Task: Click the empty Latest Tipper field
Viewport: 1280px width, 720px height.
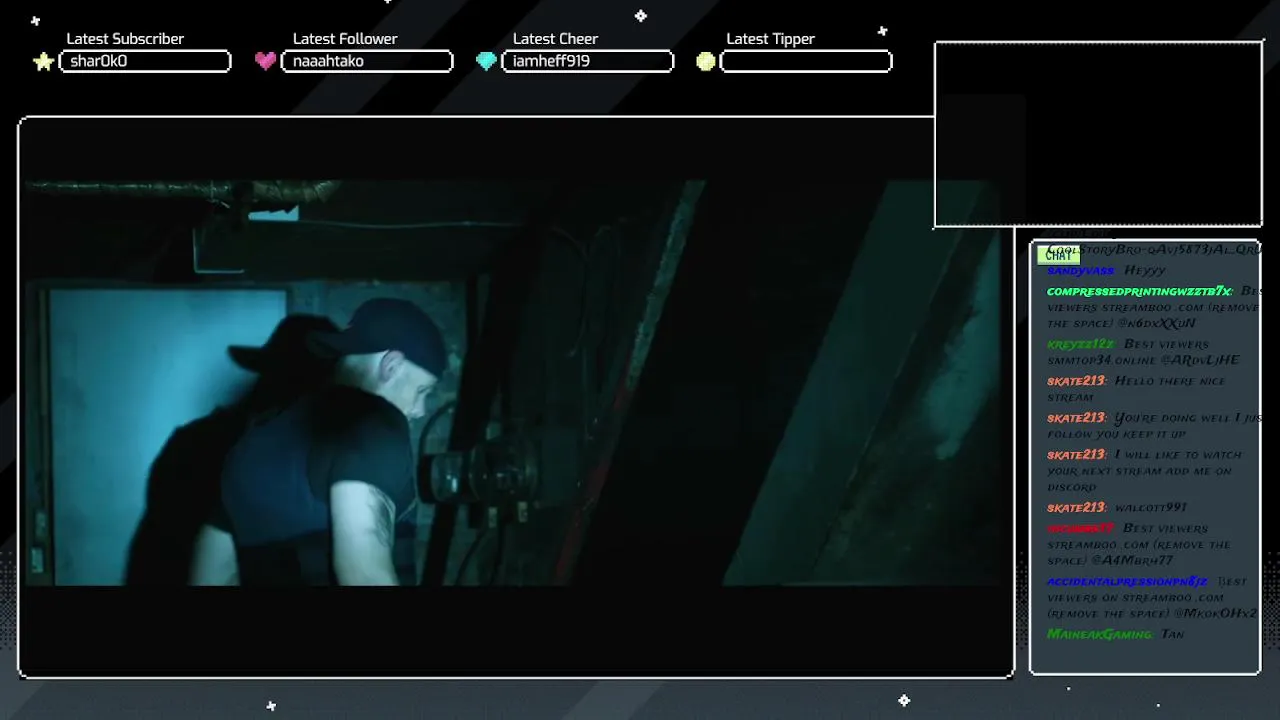Action: 806,61
